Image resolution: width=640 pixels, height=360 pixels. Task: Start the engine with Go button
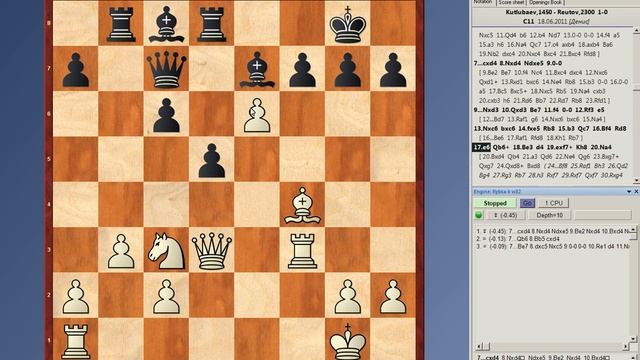tap(527, 203)
